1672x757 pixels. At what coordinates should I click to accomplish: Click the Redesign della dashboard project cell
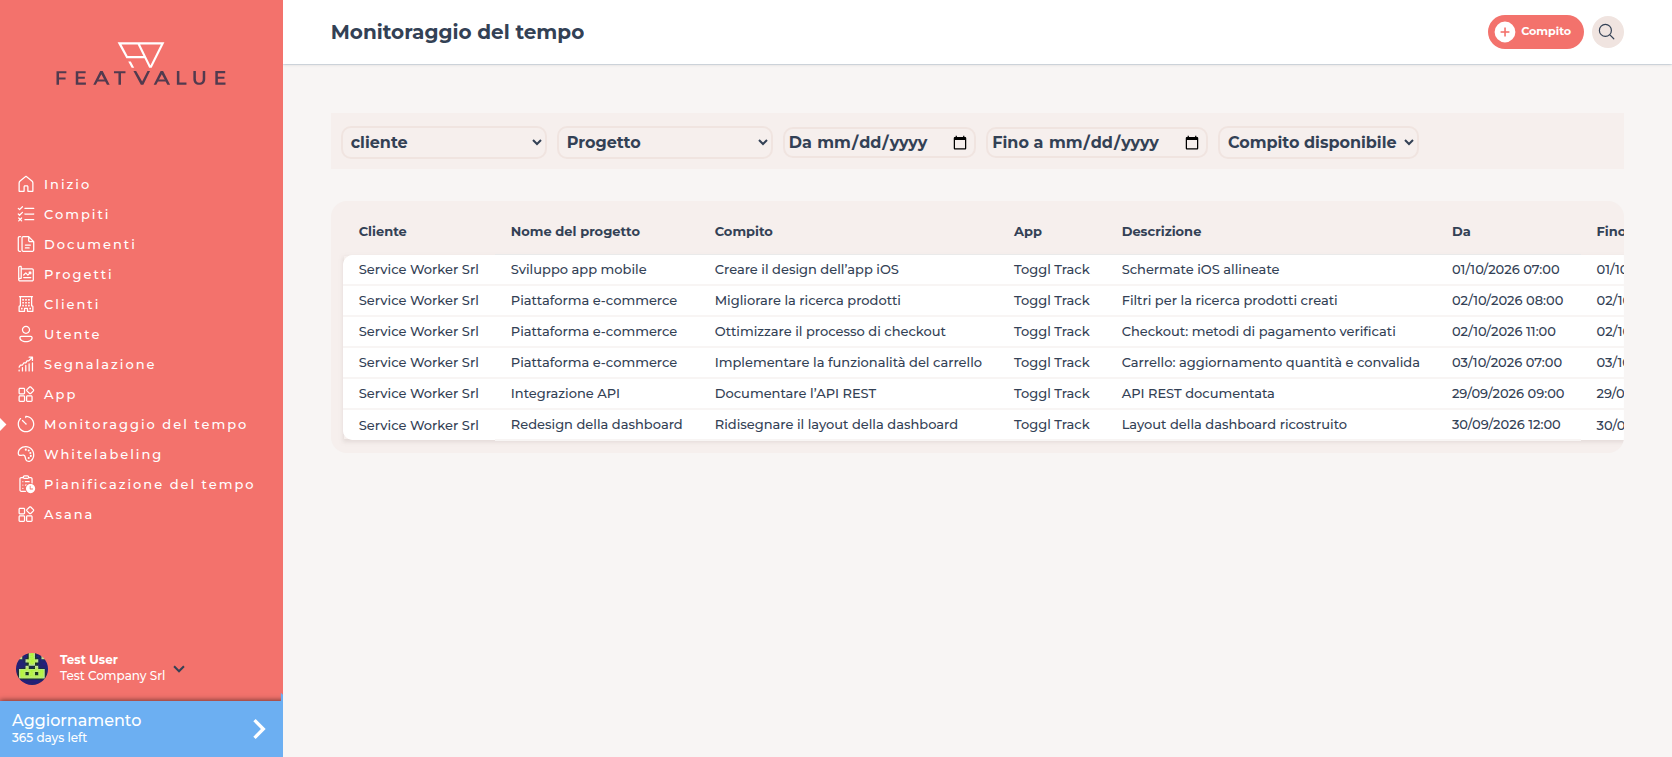click(597, 424)
